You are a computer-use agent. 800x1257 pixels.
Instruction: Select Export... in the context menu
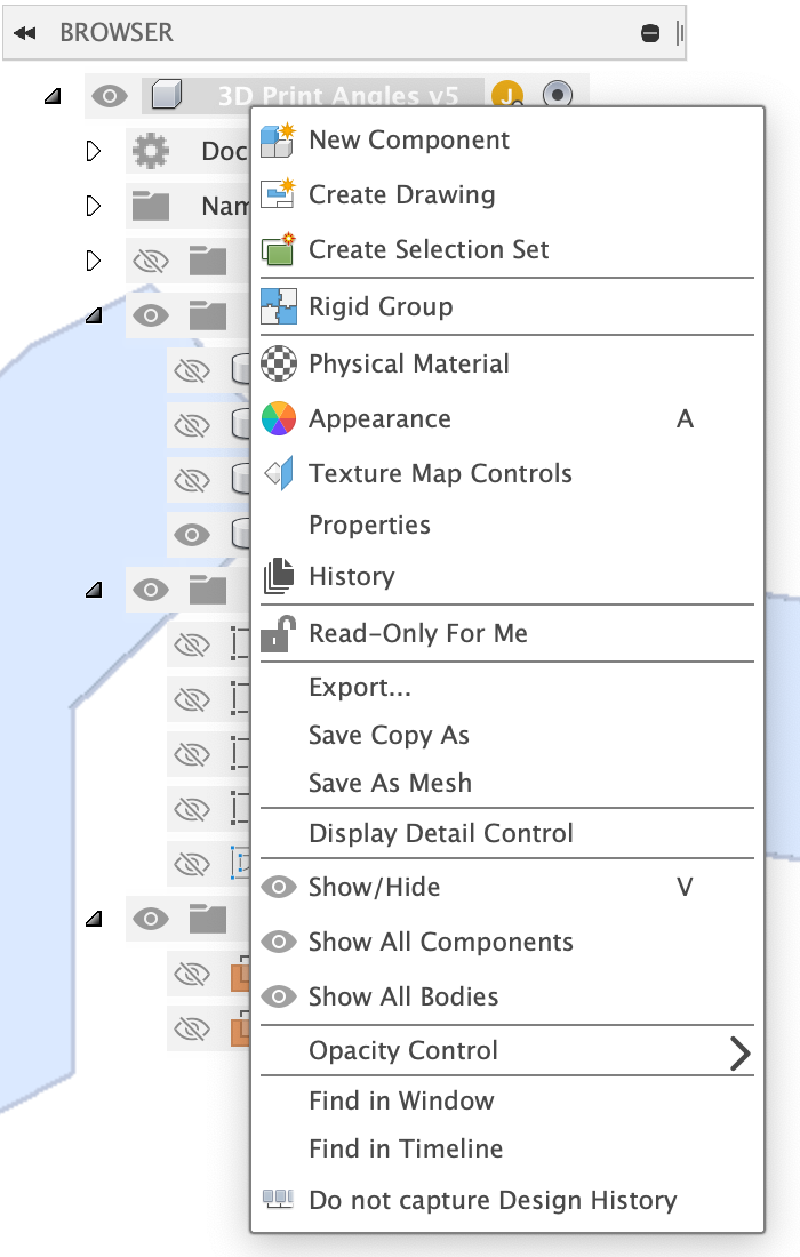(360, 688)
